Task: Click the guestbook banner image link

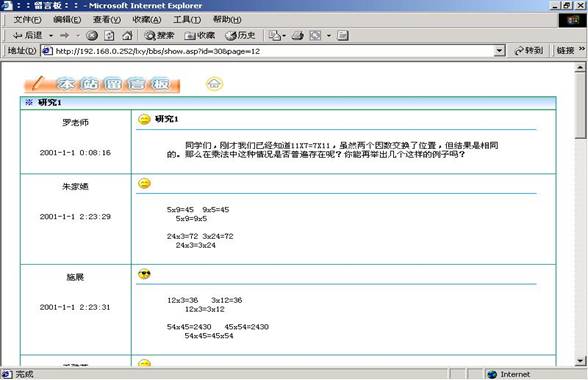Action: (x=102, y=84)
